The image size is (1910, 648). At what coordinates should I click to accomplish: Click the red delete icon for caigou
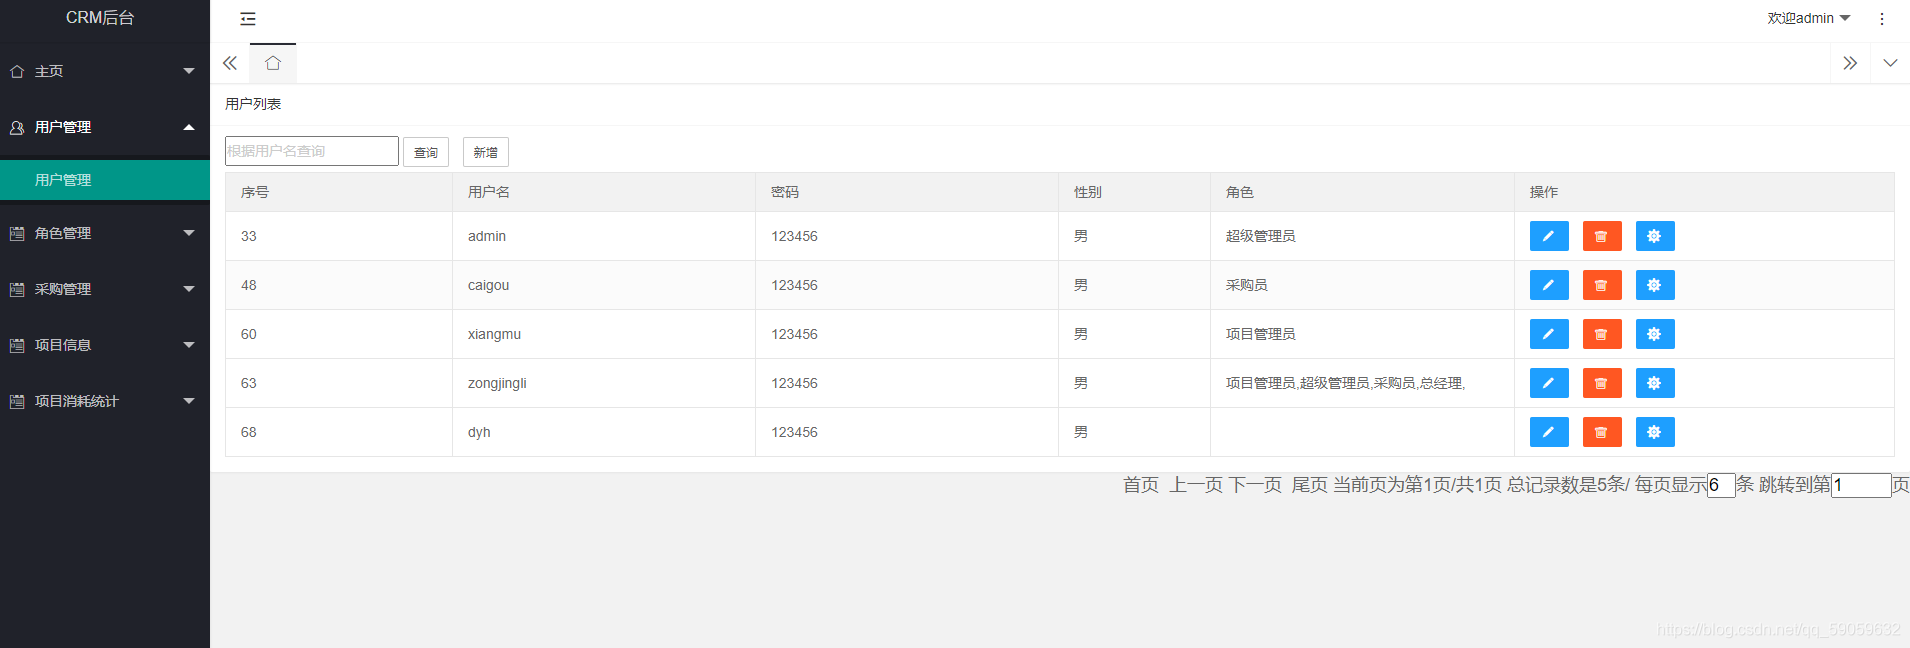(x=1601, y=285)
